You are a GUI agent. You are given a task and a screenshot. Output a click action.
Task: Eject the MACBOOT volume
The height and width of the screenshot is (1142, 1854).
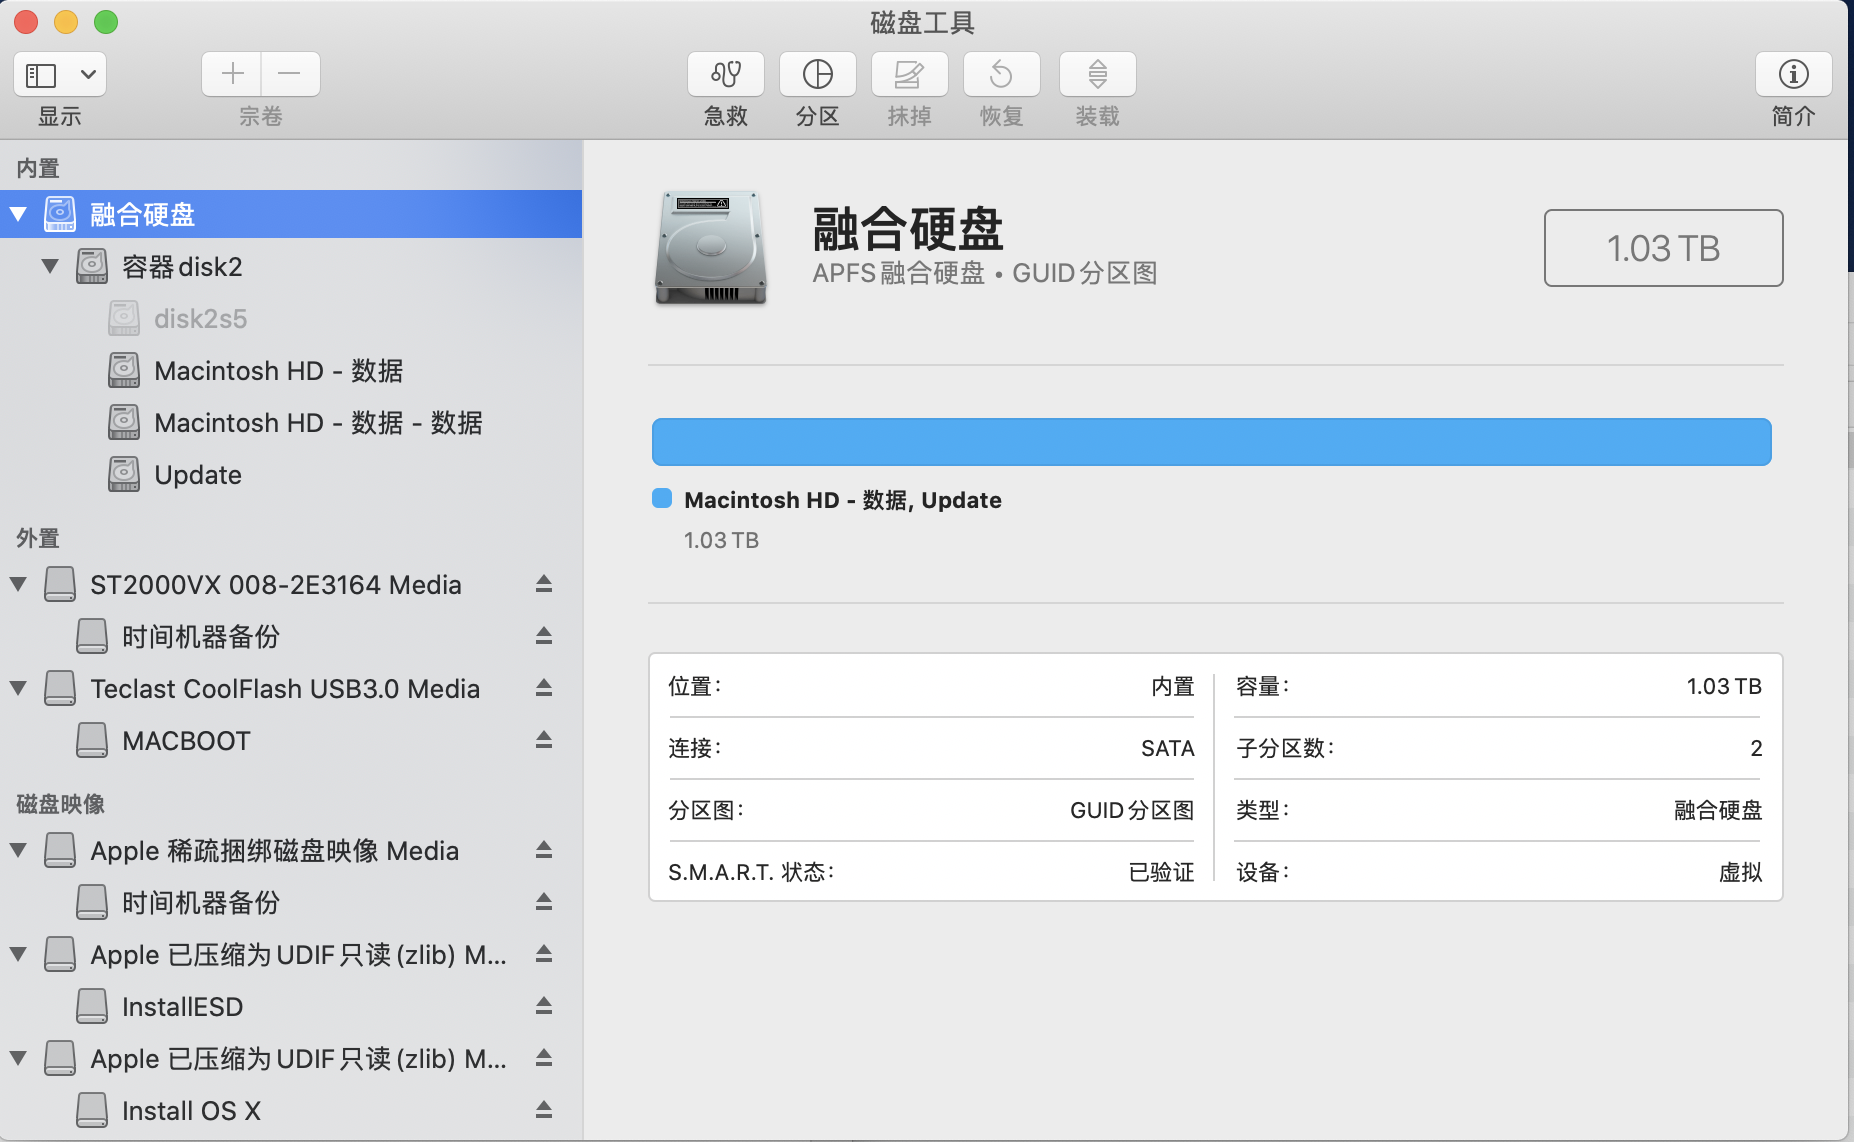(x=543, y=740)
